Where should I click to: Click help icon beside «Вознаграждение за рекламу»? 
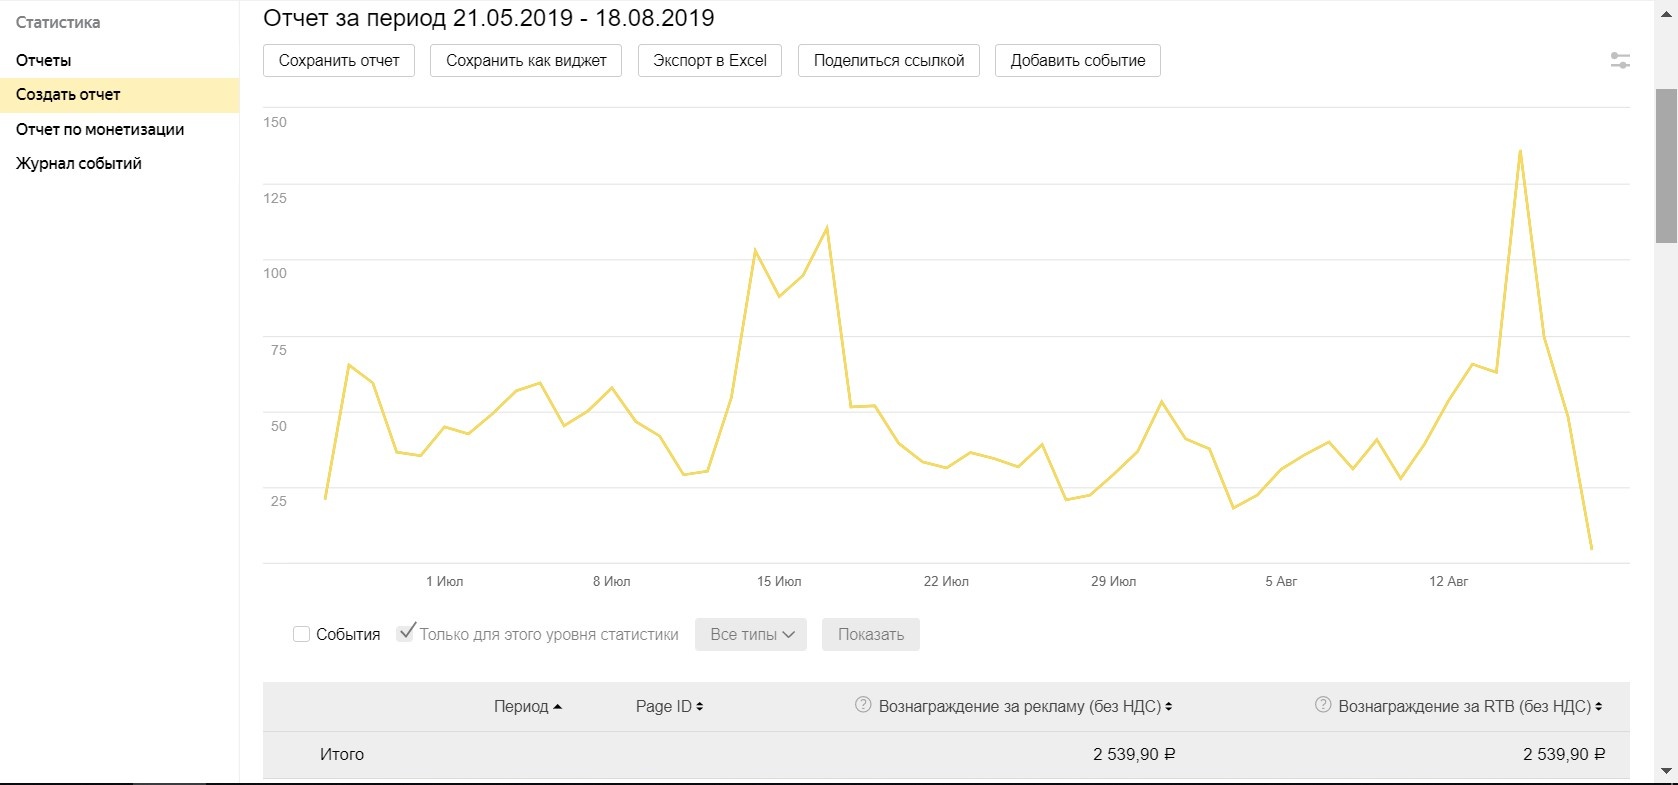[x=863, y=705]
